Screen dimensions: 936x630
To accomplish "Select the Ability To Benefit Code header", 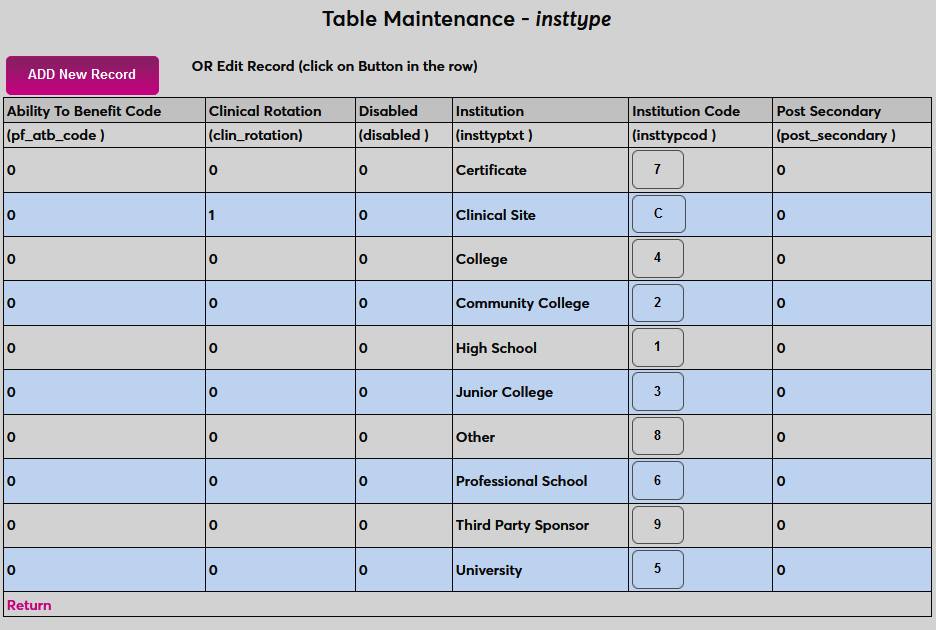I will tap(84, 111).
